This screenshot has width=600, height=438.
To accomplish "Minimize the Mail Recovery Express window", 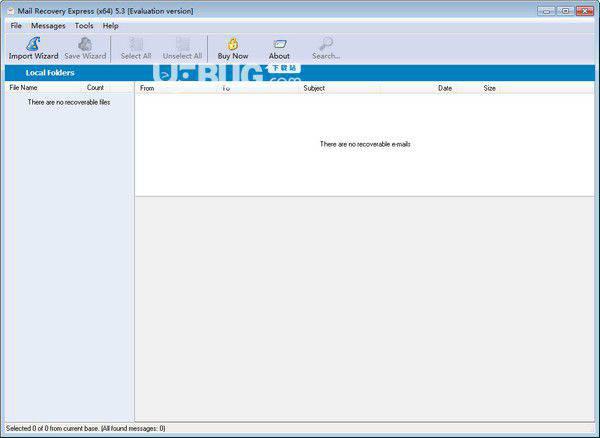I will click(x=546, y=11).
